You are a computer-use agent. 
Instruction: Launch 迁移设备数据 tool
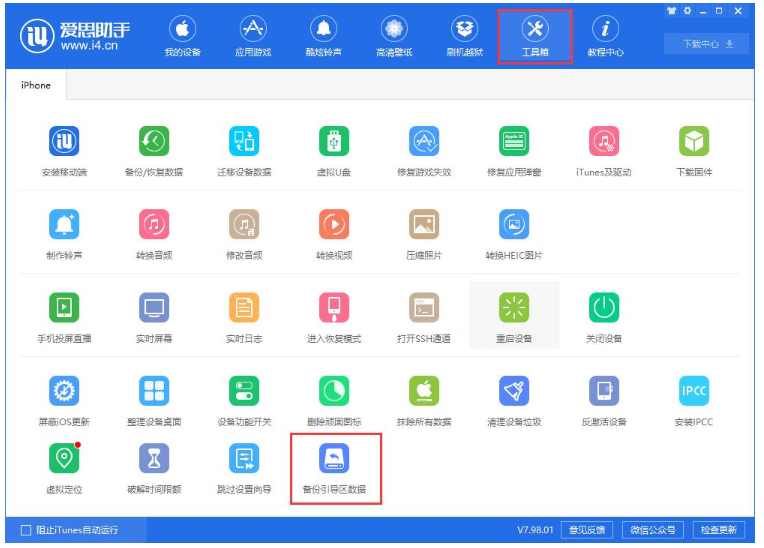[244, 141]
